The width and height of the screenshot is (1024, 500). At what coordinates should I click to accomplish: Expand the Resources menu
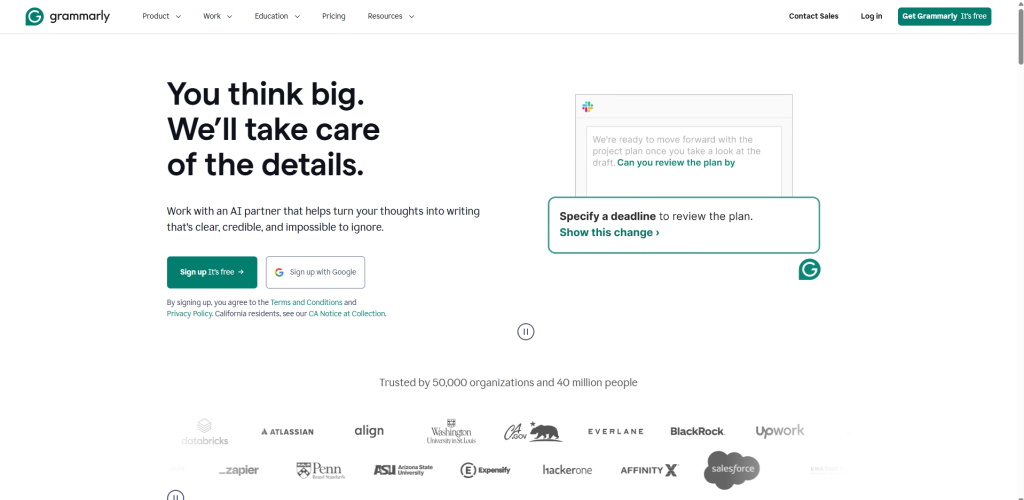(x=391, y=16)
